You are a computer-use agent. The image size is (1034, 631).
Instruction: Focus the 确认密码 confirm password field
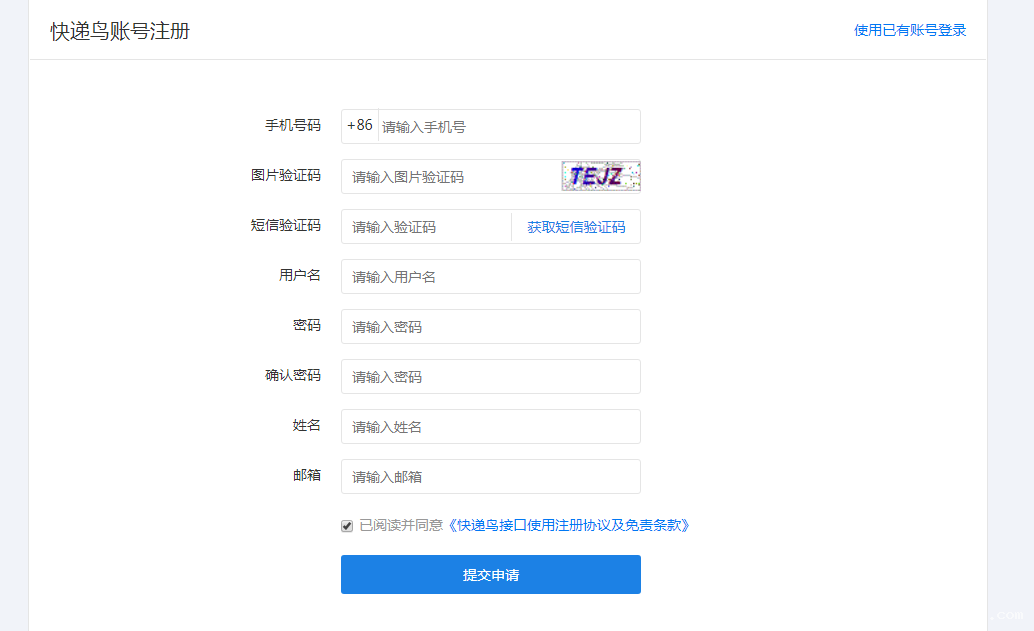pyautogui.click(x=491, y=377)
